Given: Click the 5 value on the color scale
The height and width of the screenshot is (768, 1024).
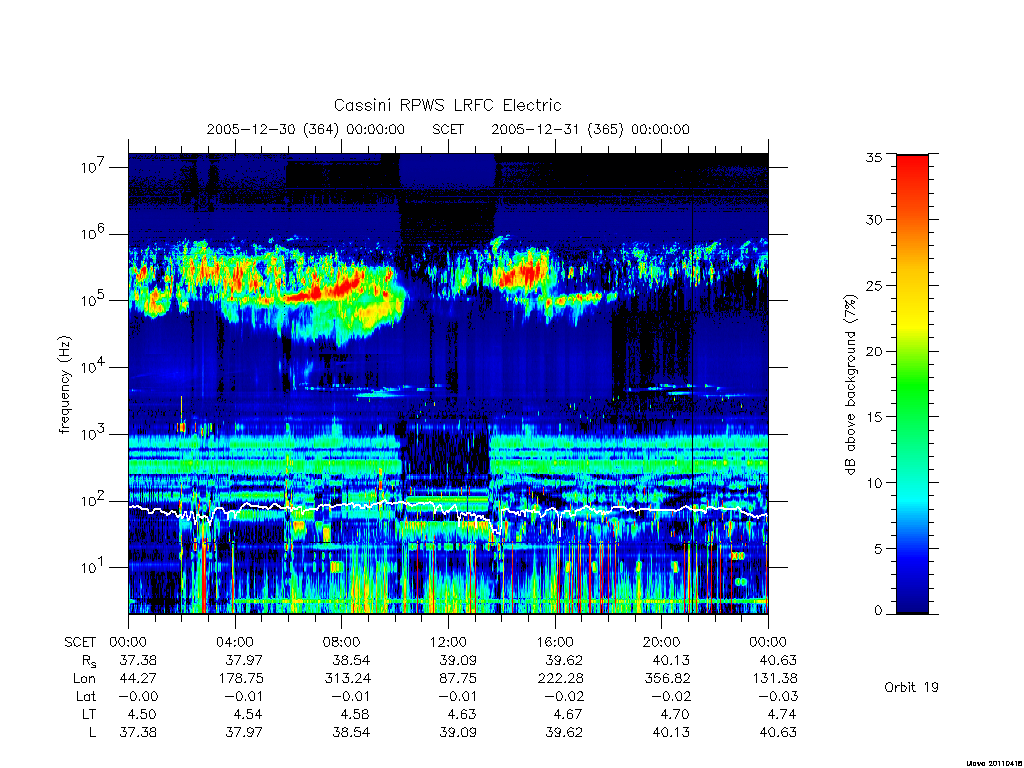Looking at the screenshot, I should tap(878, 549).
